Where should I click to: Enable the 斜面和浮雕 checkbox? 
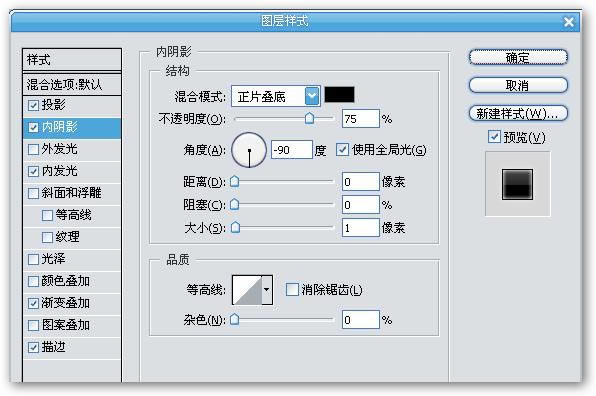point(33,193)
